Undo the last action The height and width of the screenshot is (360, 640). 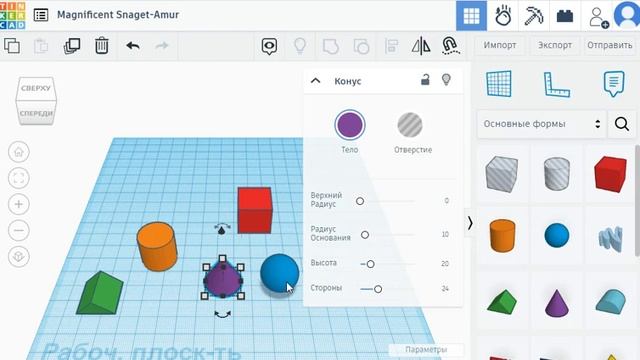(133, 46)
